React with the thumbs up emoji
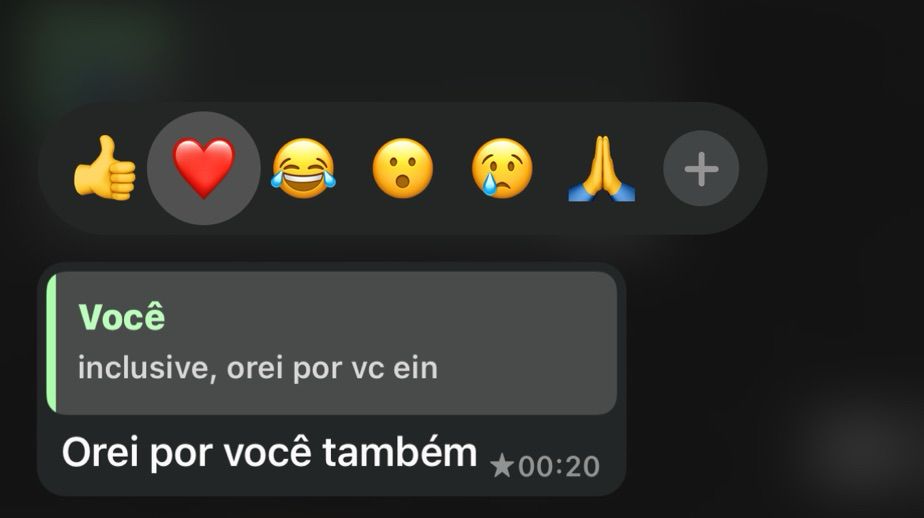The image size is (924, 518). pyautogui.click(x=104, y=169)
